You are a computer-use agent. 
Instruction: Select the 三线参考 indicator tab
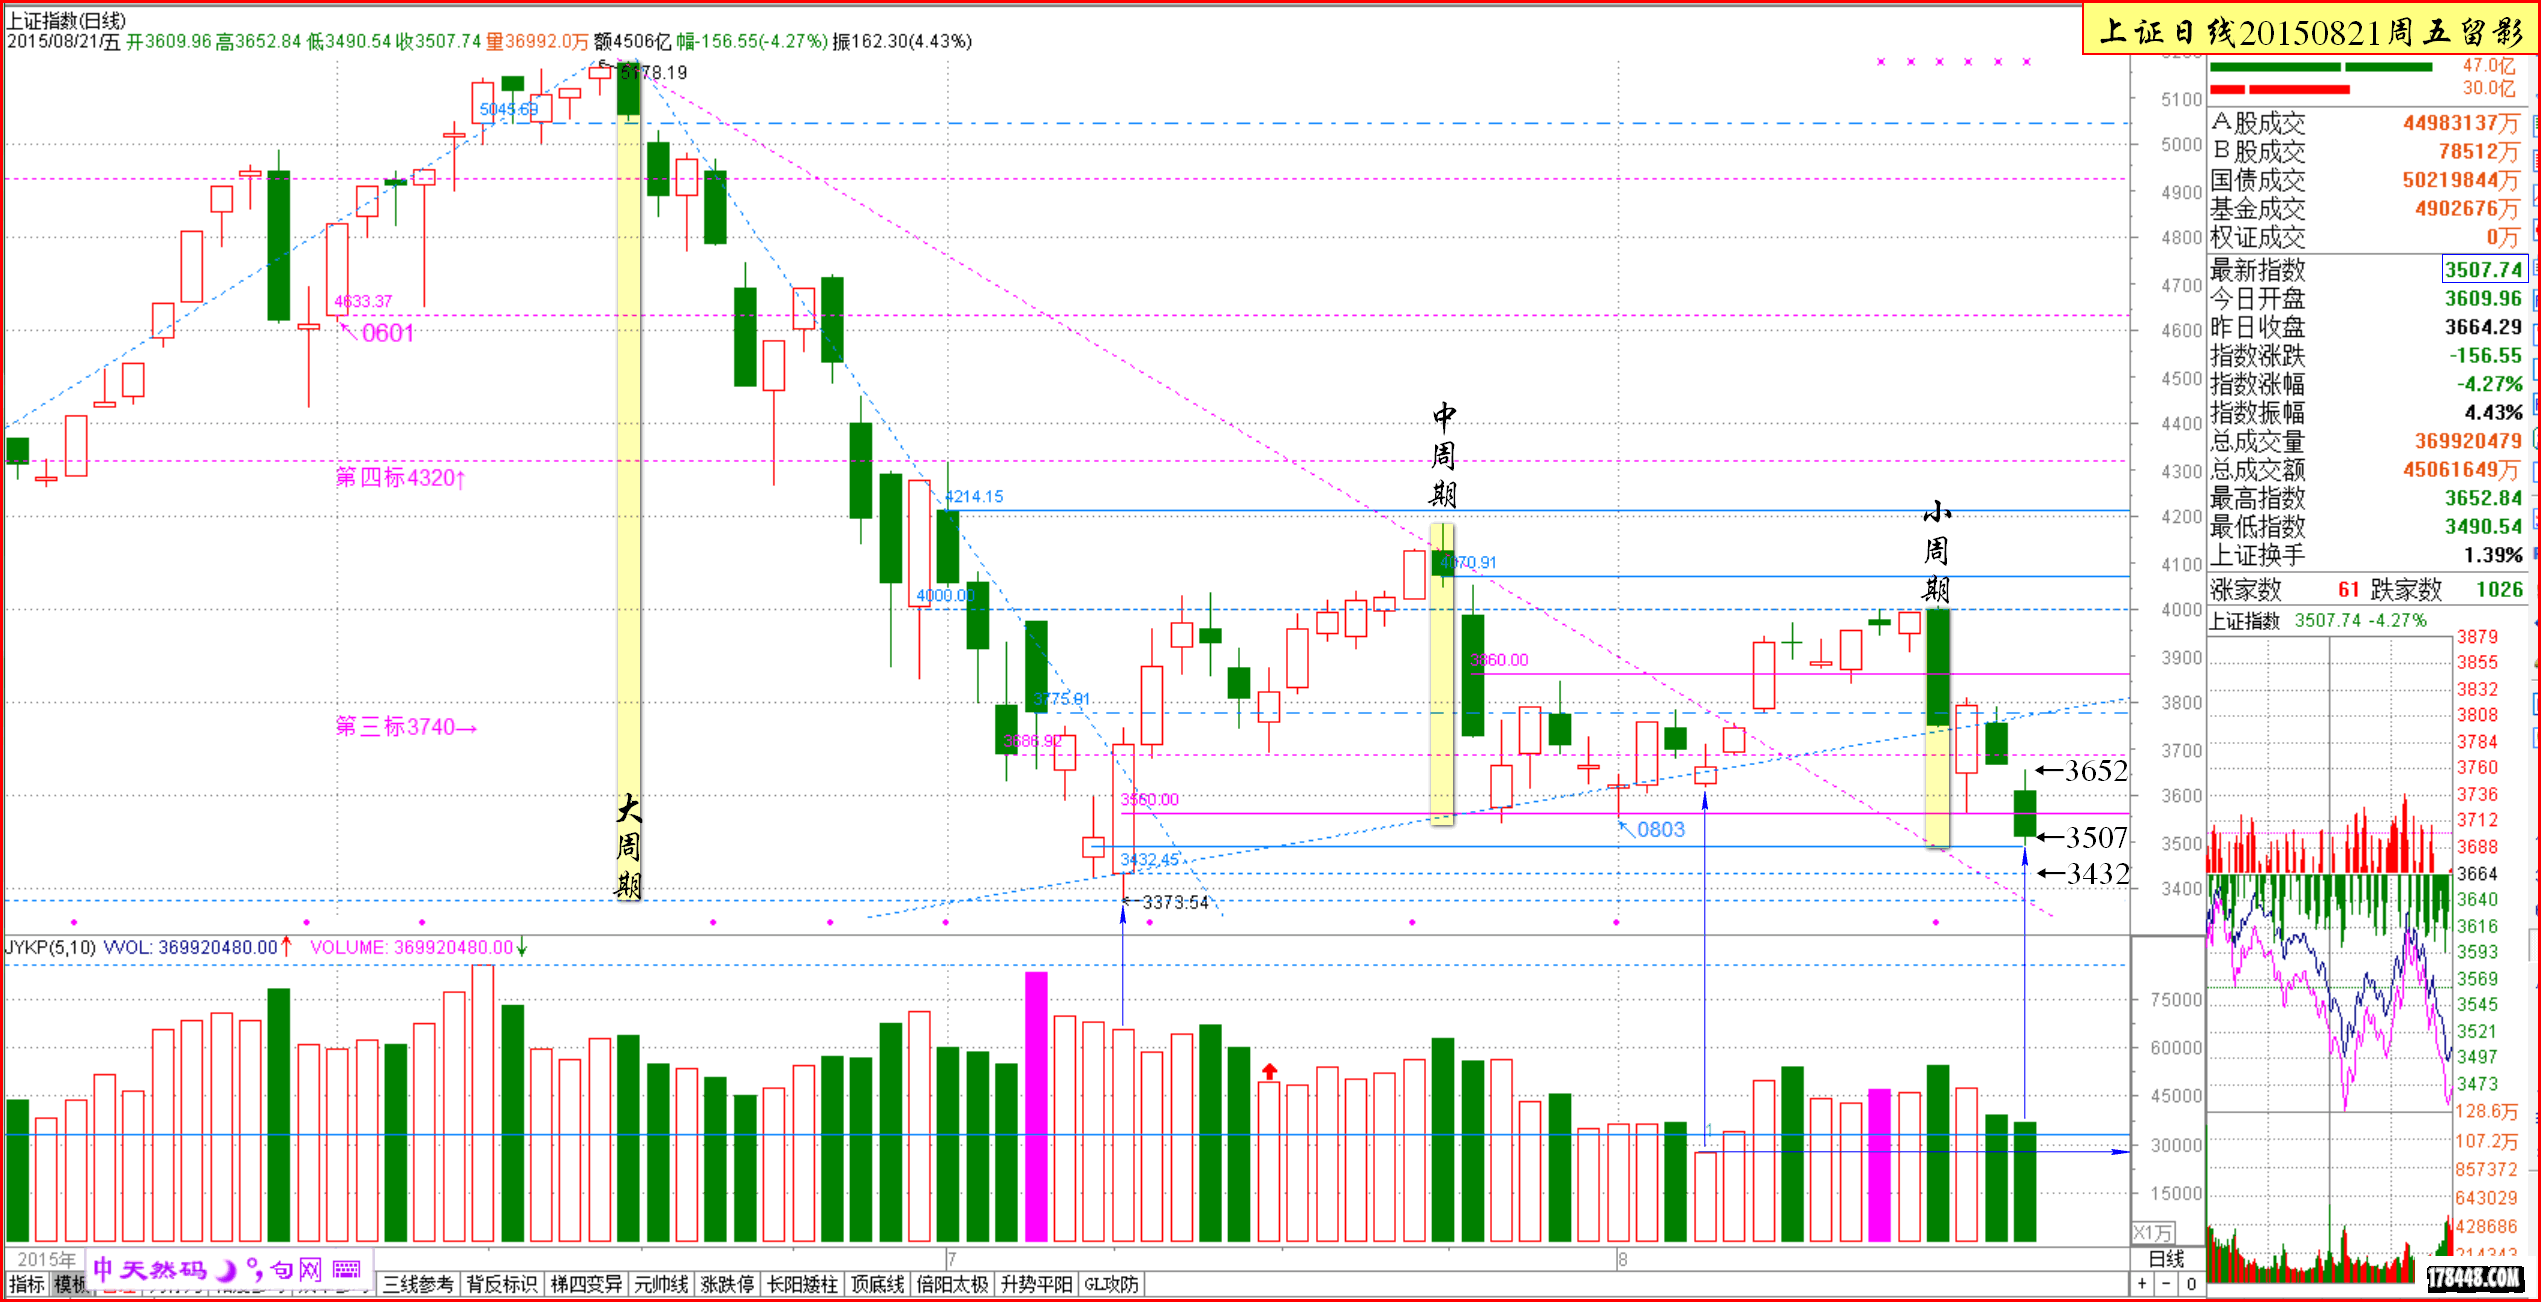[418, 1284]
